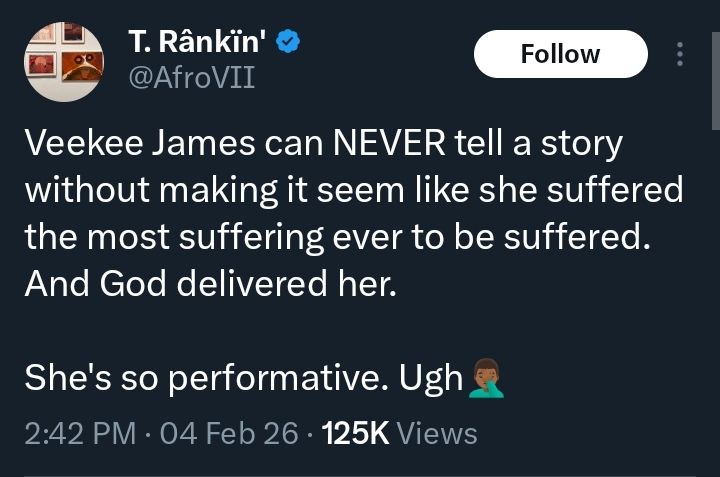This screenshot has height=477, width=720.
Task: Open the @AfroVII handle link
Action: coord(191,75)
